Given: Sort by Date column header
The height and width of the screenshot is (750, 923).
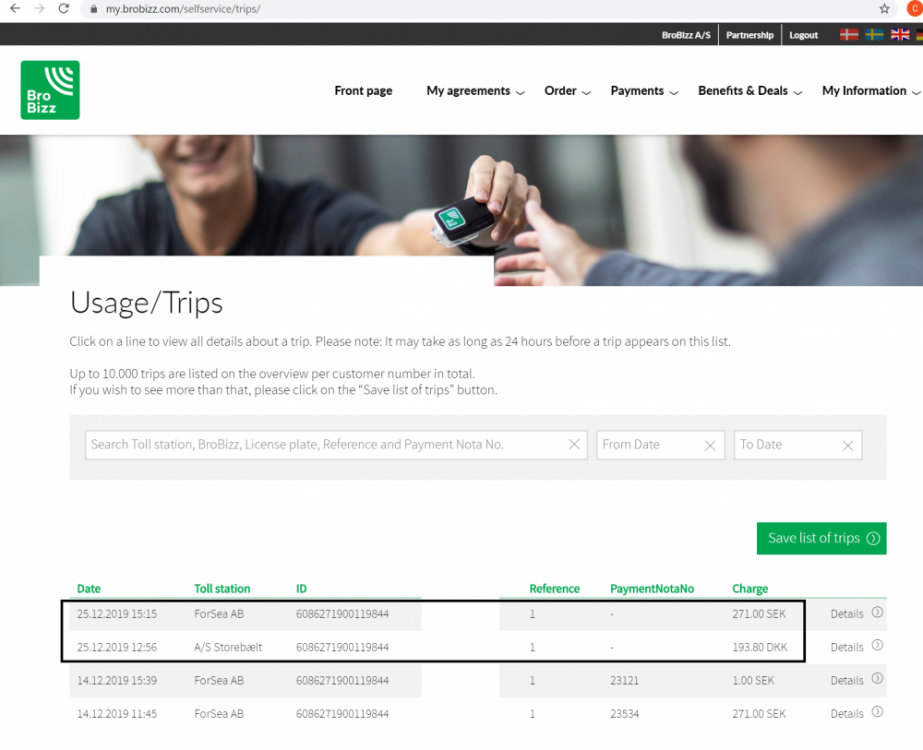Looking at the screenshot, I should point(89,589).
